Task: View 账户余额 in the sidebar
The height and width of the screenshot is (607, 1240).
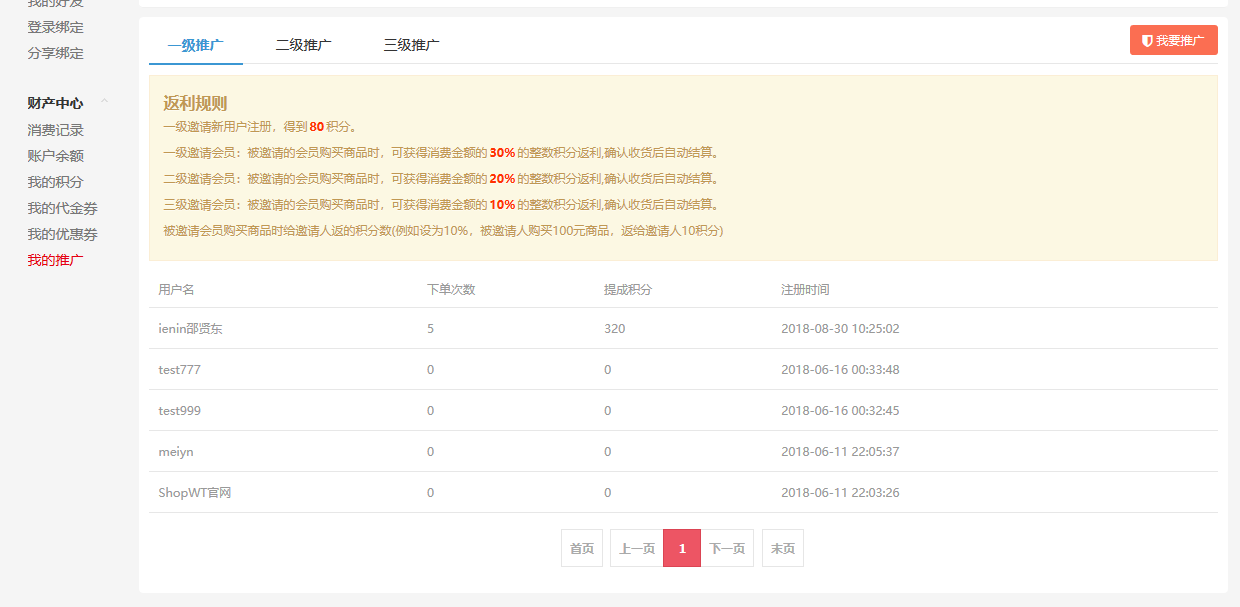Action: point(55,156)
